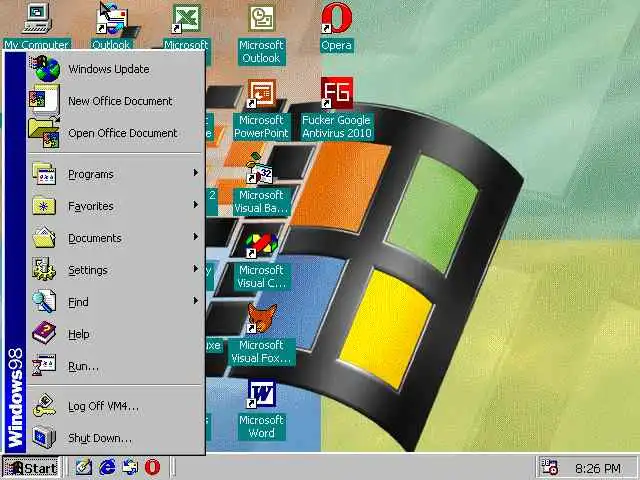Viewport: 640px width, 480px height.
Task: Choose Open Office Document menu entry
Action: coord(116,133)
